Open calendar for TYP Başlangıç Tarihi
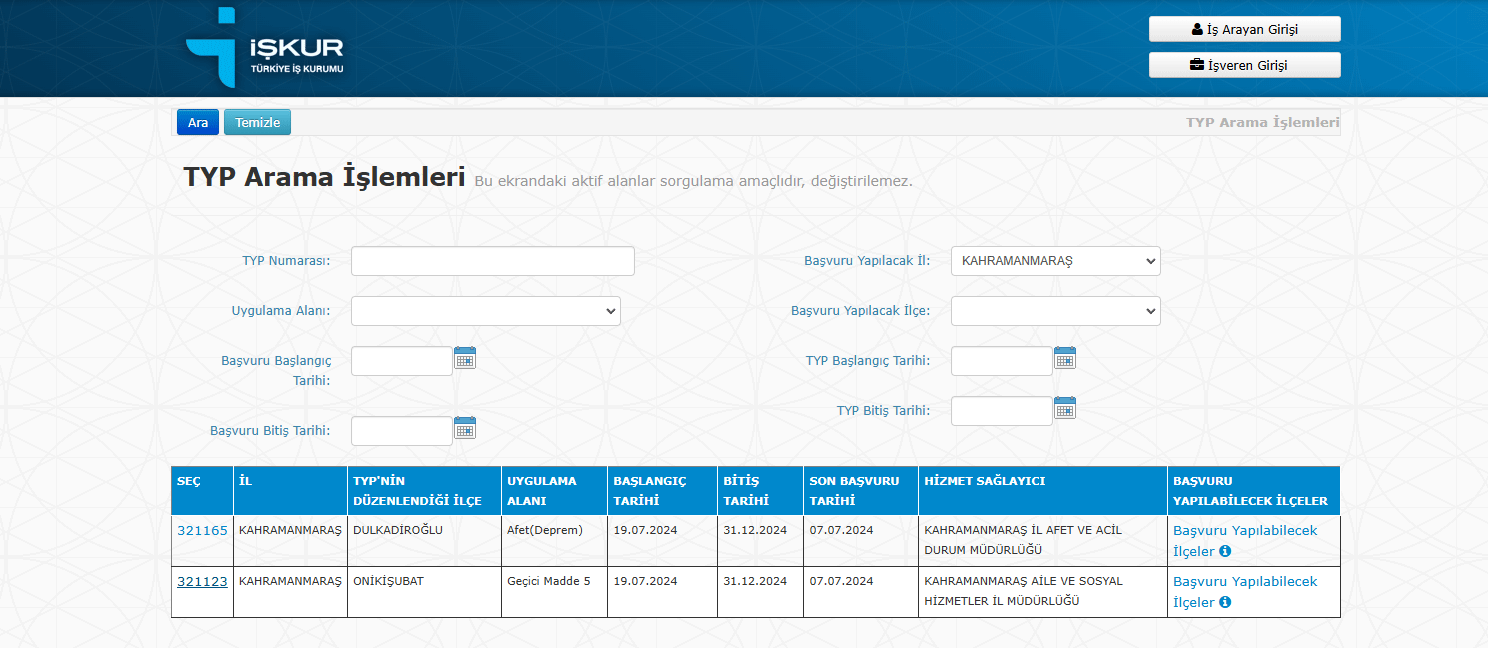This screenshot has height=648, width=1488. (x=1065, y=358)
